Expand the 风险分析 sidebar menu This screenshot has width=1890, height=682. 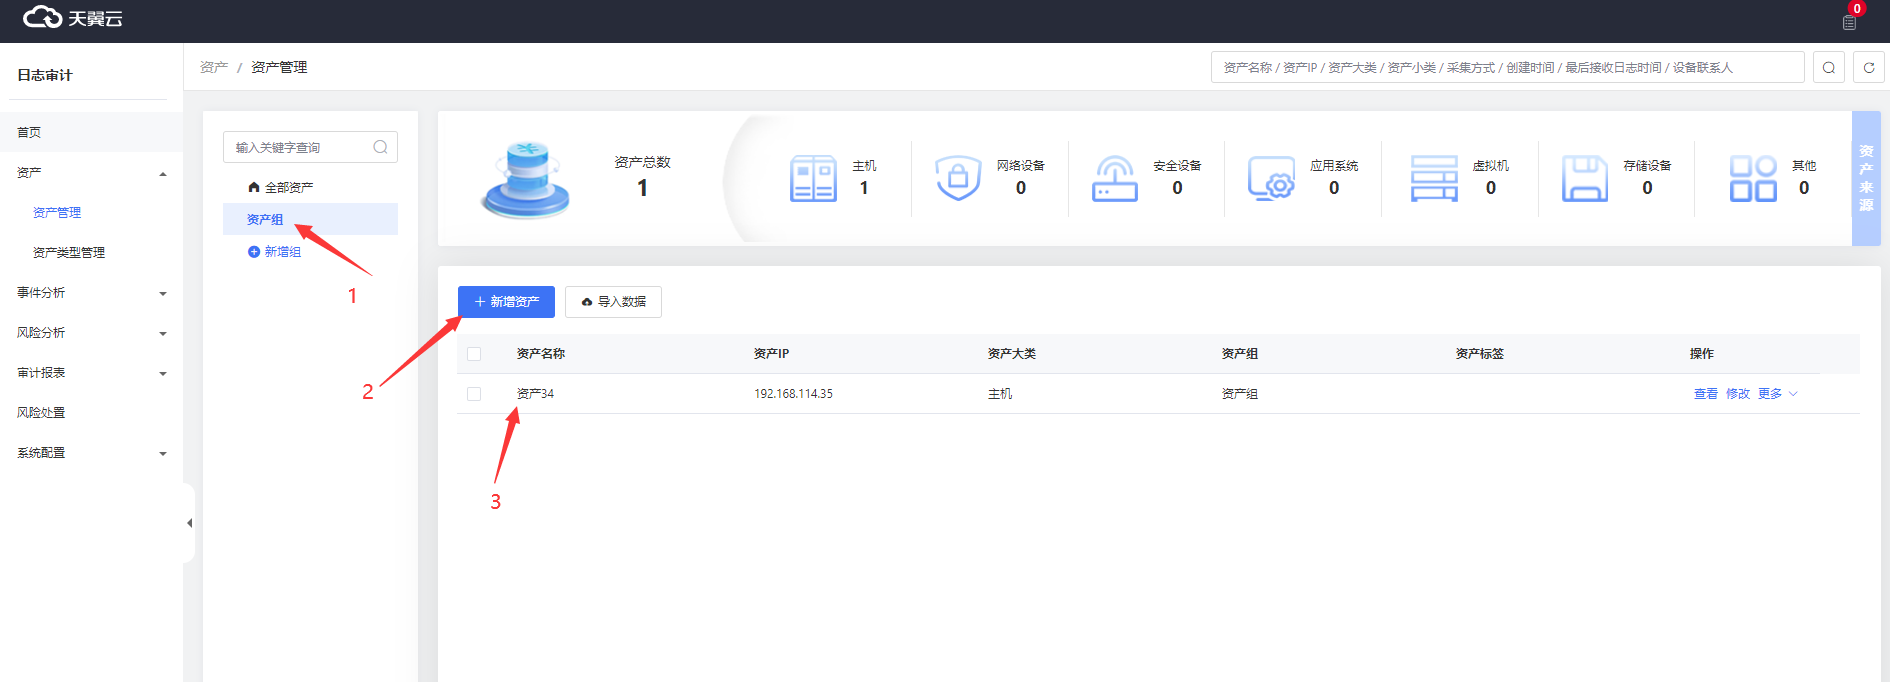pos(90,333)
